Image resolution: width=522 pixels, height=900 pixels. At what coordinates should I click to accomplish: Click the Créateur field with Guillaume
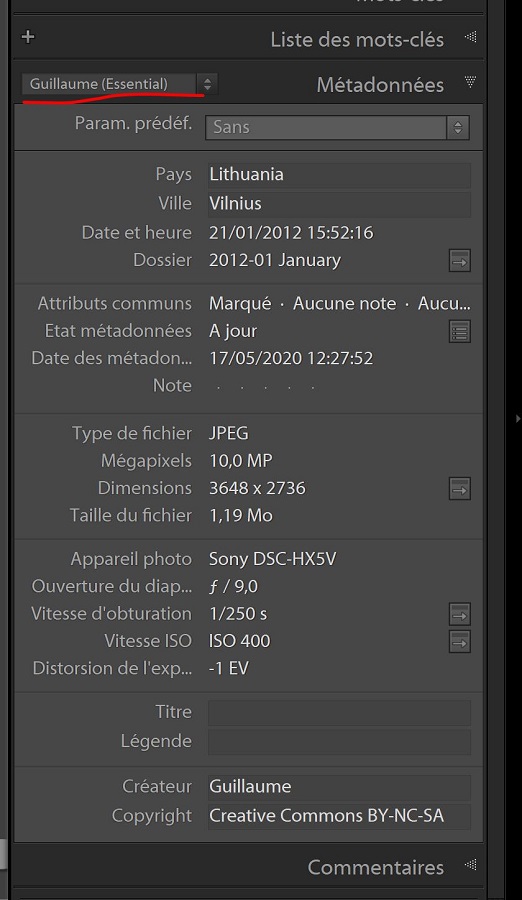point(339,787)
